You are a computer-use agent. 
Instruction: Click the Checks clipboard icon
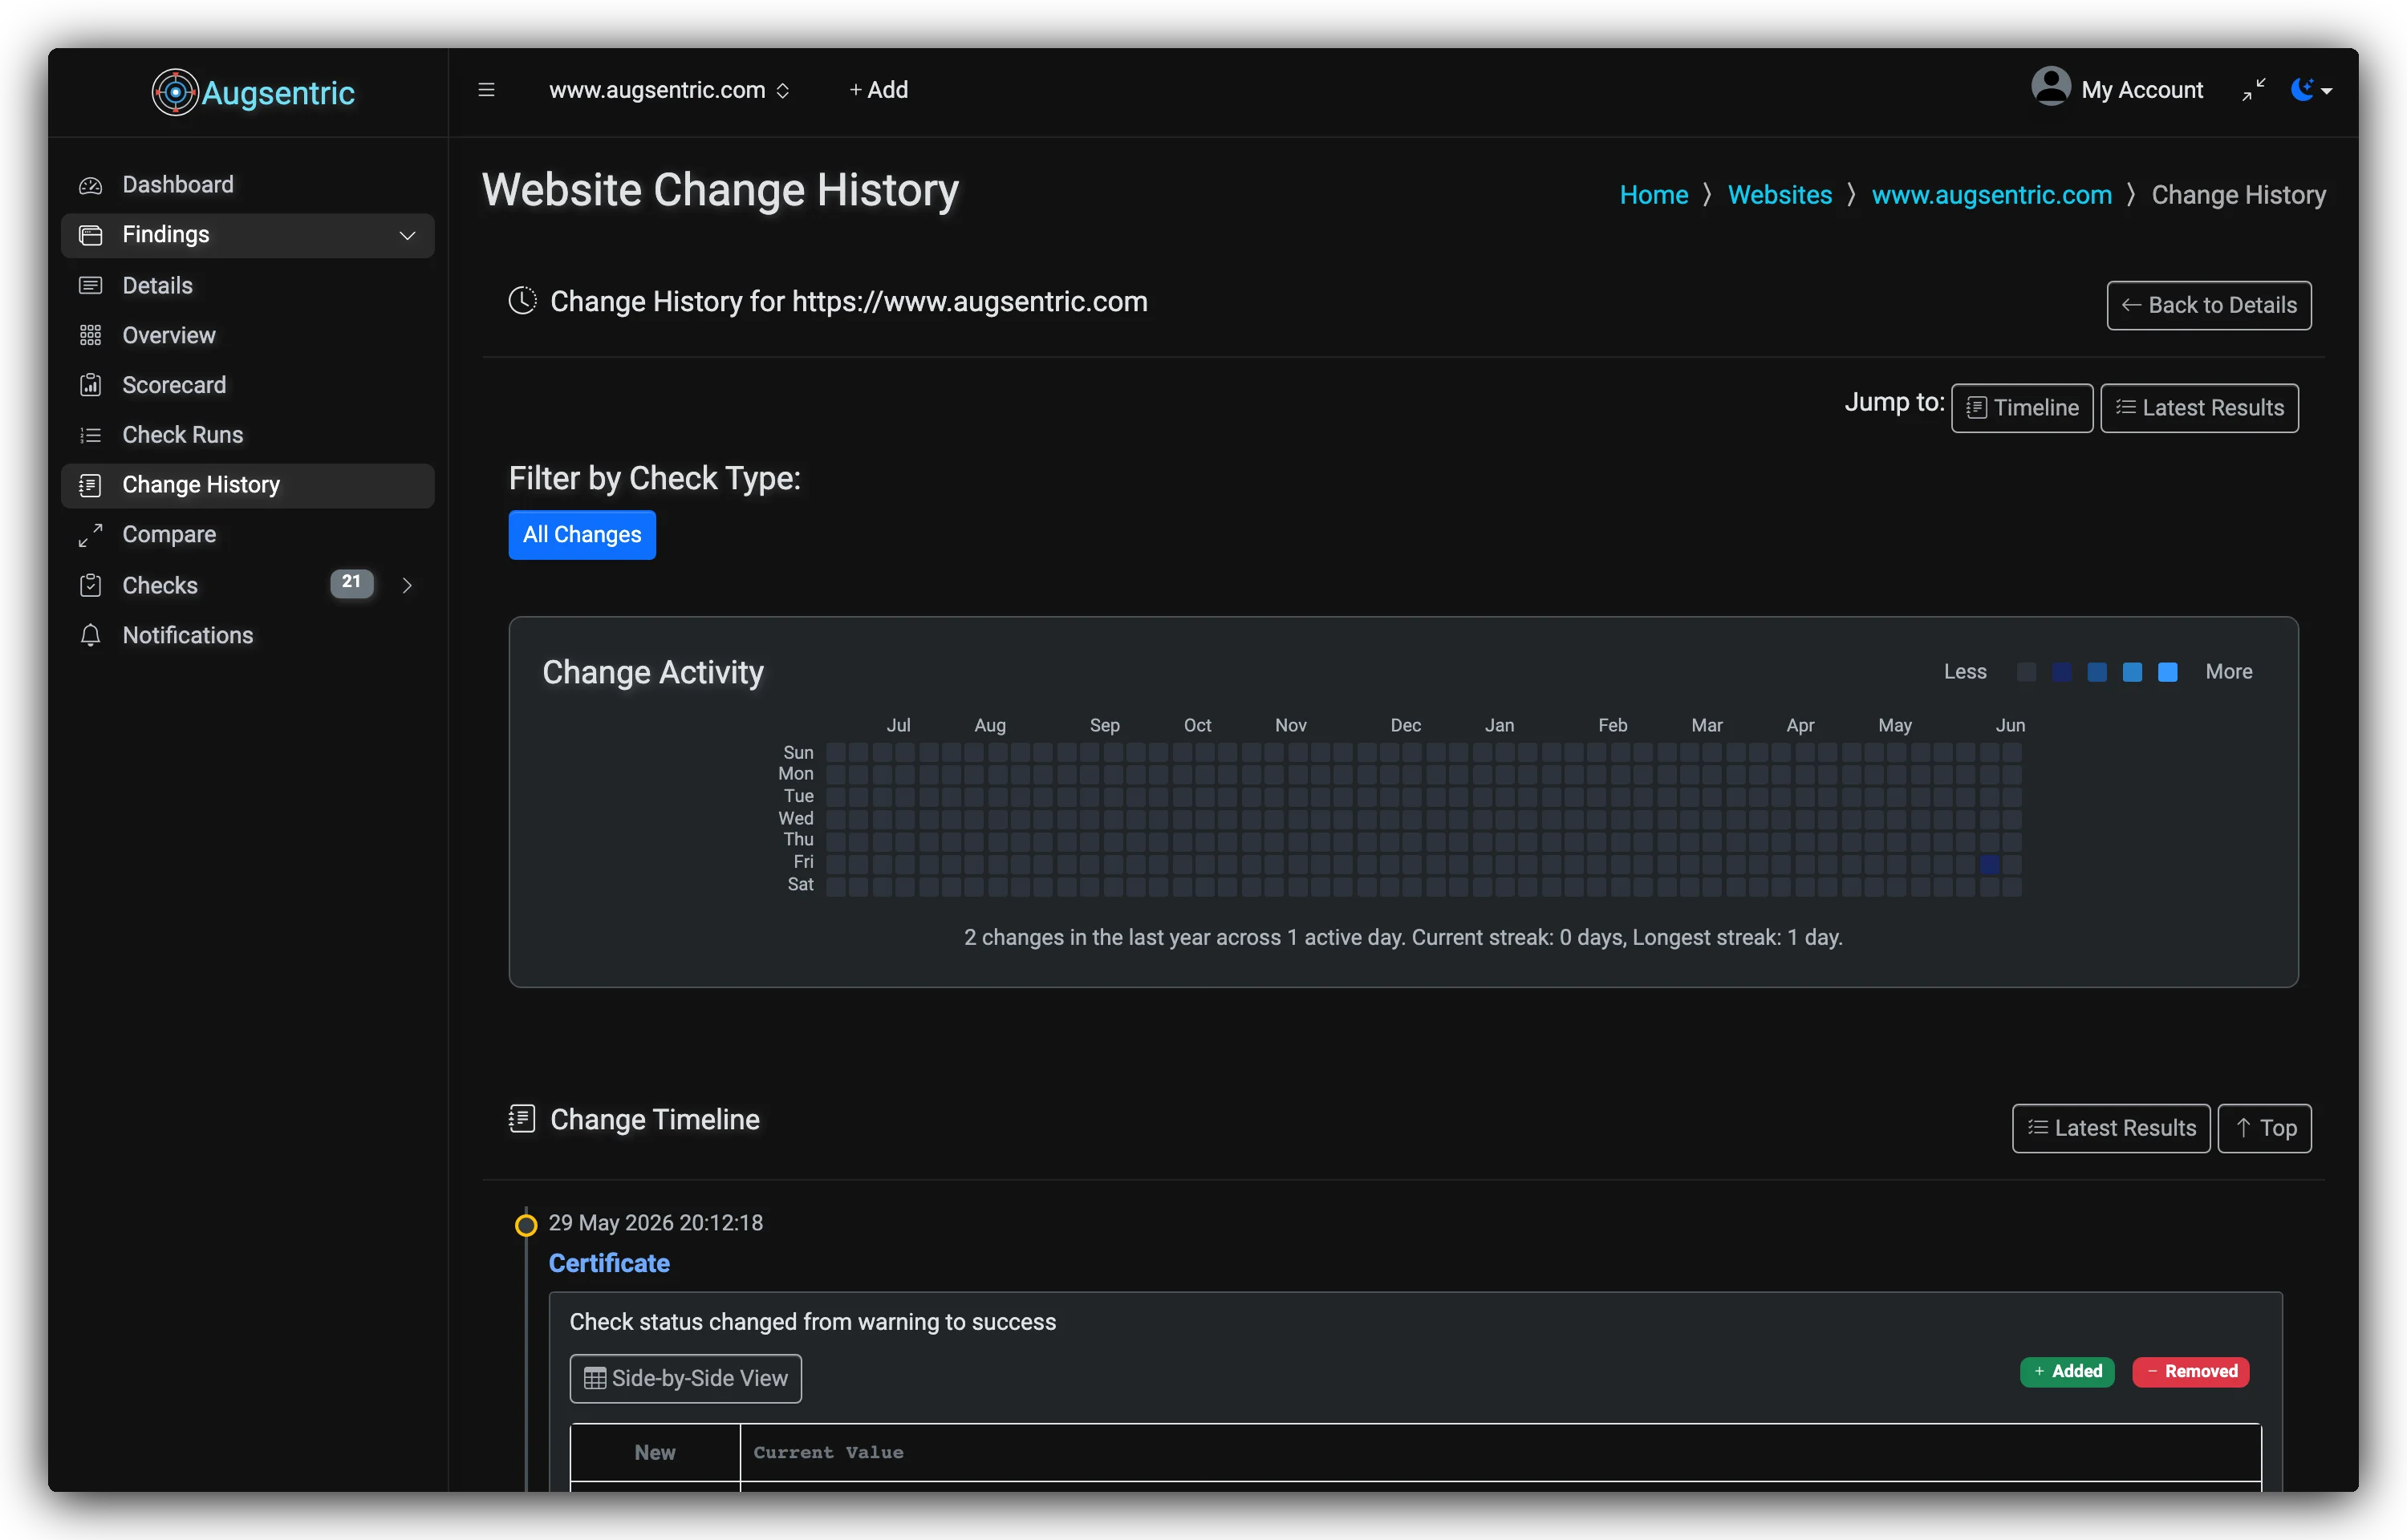coord(91,586)
